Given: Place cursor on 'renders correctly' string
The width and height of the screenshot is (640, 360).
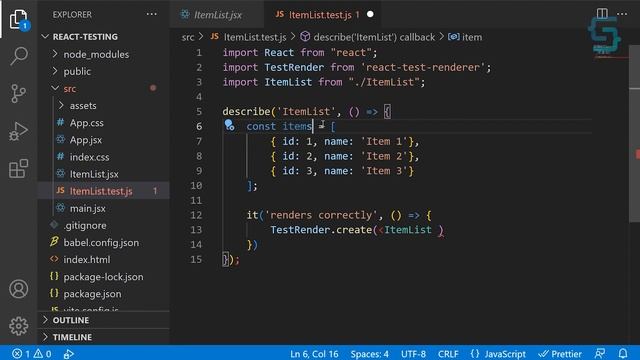Looking at the screenshot, I should pyautogui.click(x=321, y=215).
